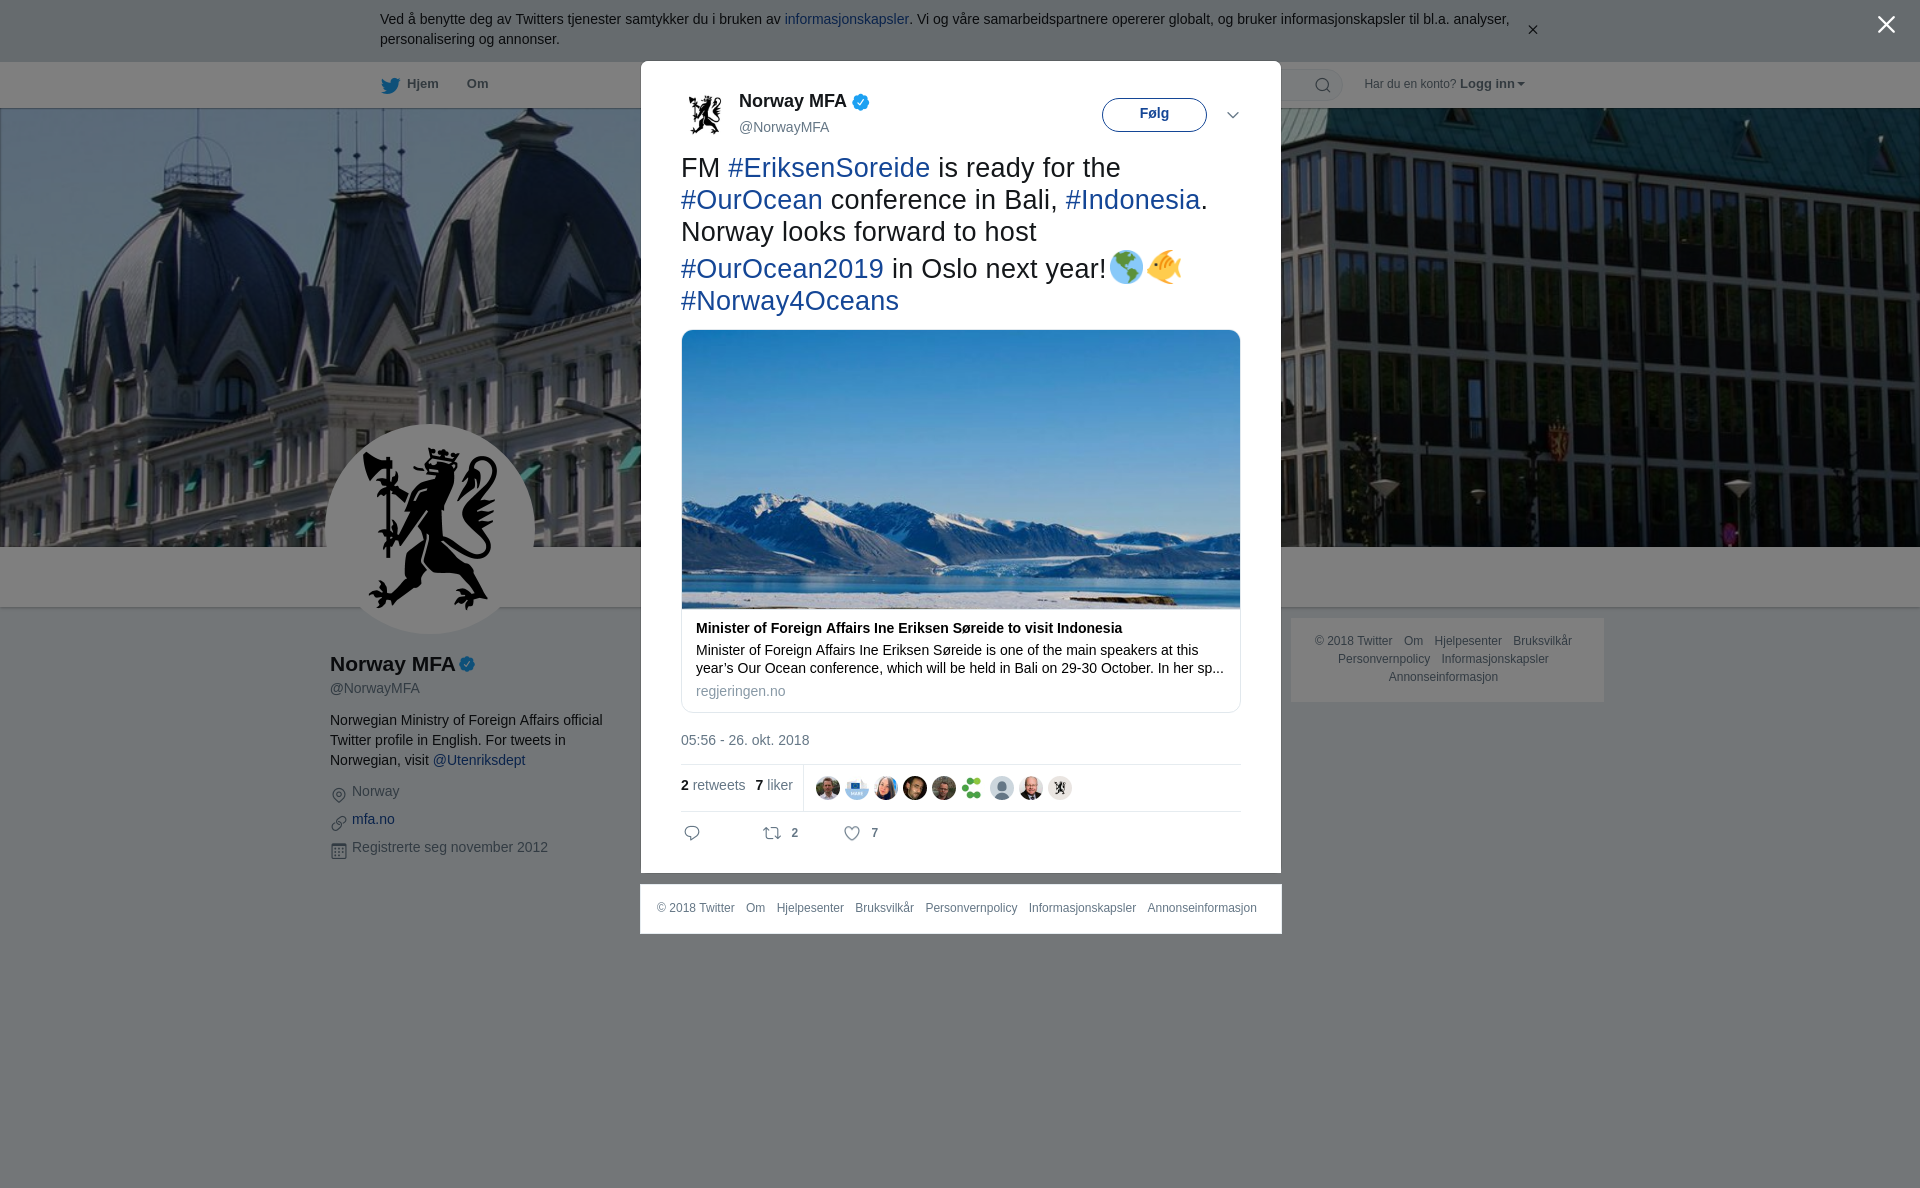Expand tweet options chevron next to Følg
The width and height of the screenshot is (1920, 1188).
[1233, 115]
